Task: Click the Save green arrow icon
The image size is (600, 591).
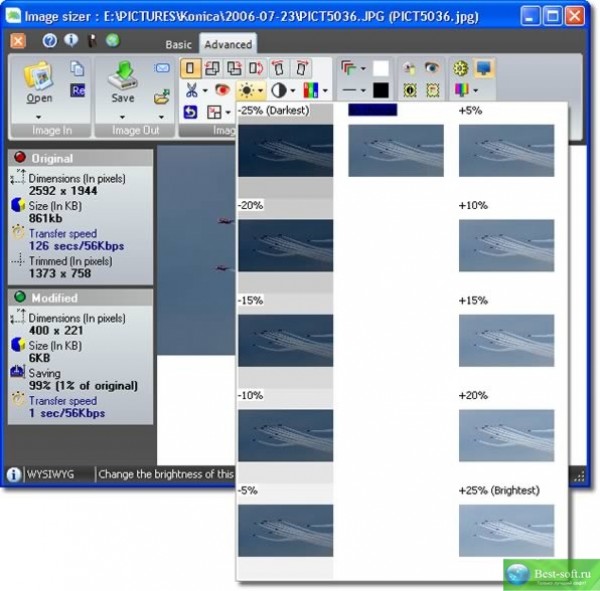Action: click(122, 75)
